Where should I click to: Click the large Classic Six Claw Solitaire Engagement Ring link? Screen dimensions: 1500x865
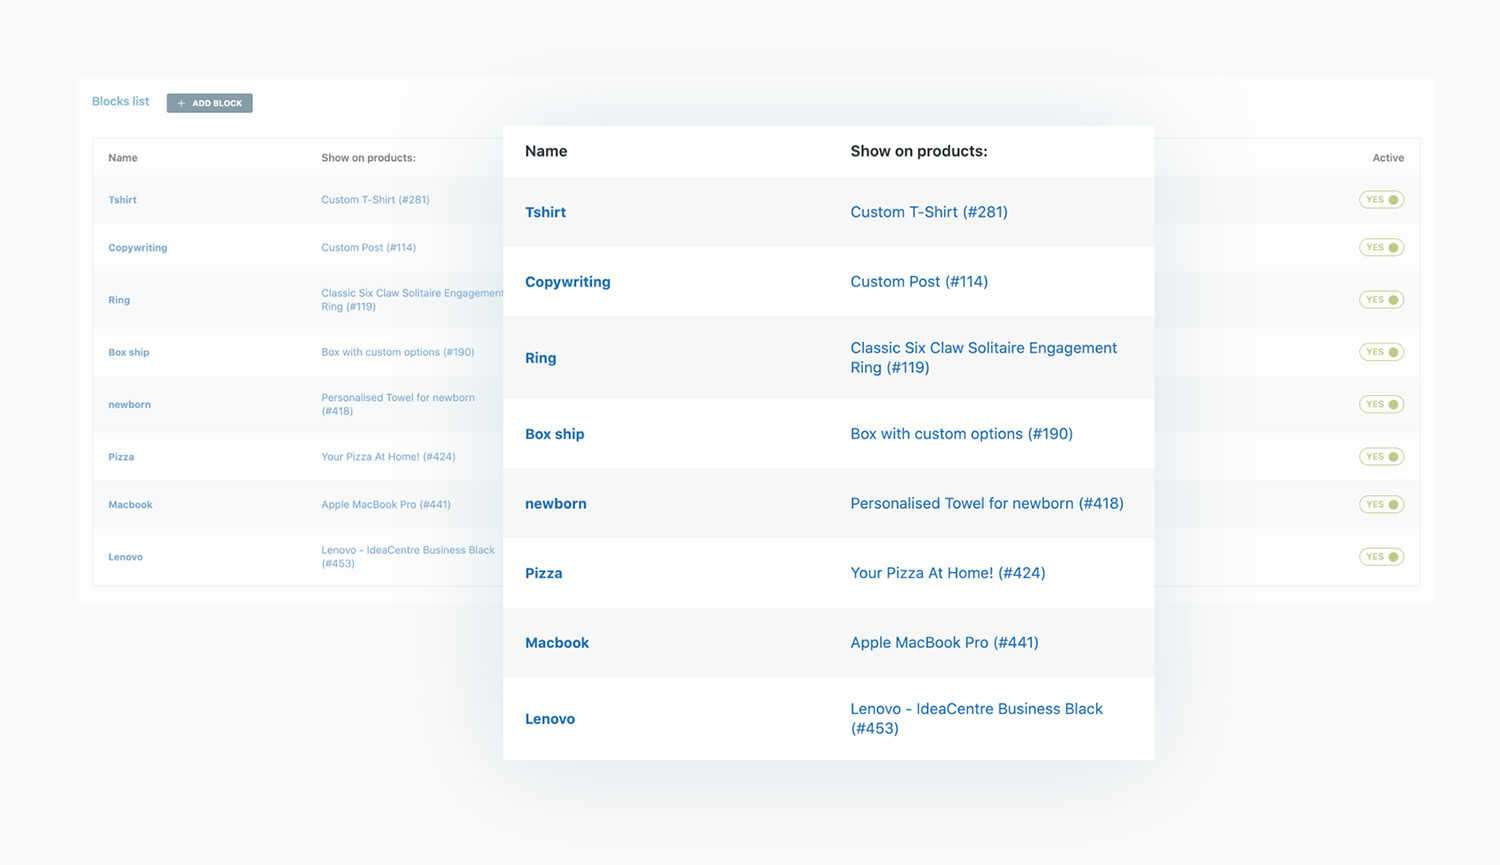pyautogui.click(x=982, y=357)
